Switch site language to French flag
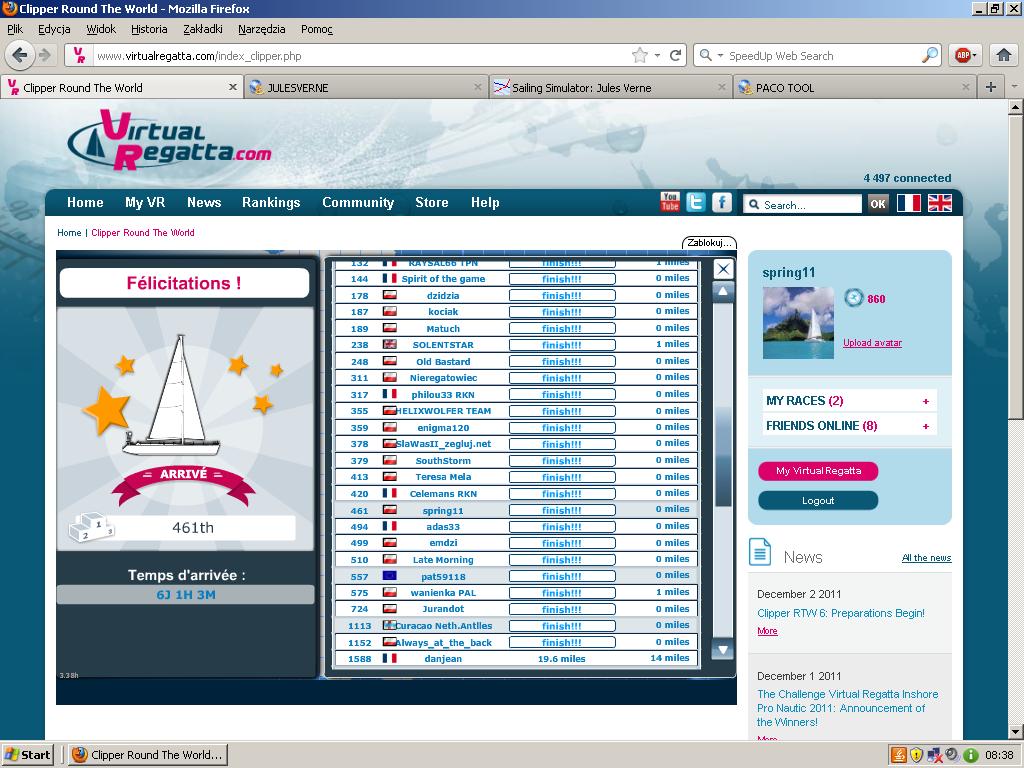 tap(908, 203)
